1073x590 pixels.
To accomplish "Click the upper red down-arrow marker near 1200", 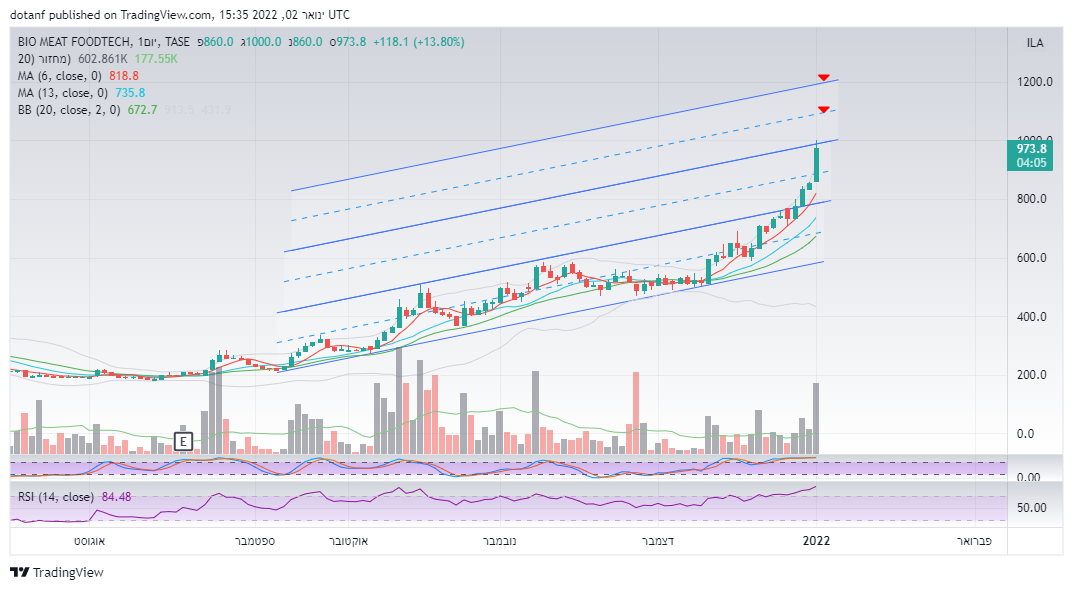I will pyautogui.click(x=824, y=77).
